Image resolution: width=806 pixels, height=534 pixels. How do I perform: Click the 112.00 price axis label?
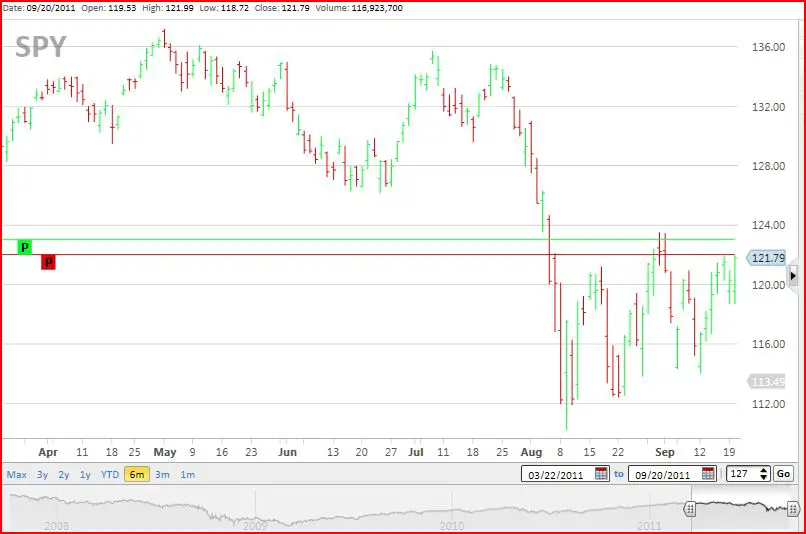(768, 404)
